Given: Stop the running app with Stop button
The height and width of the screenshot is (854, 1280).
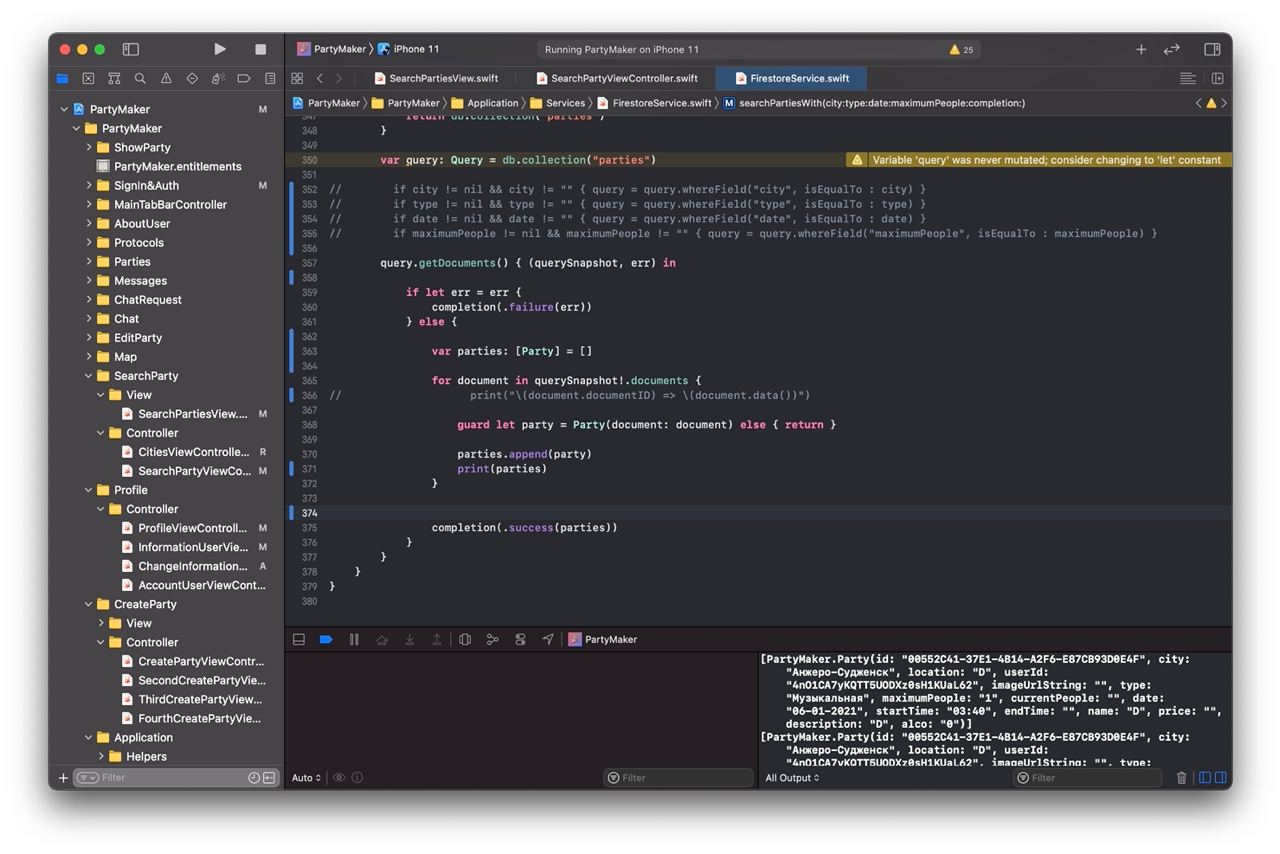Looking at the screenshot, I should [261, 49].
